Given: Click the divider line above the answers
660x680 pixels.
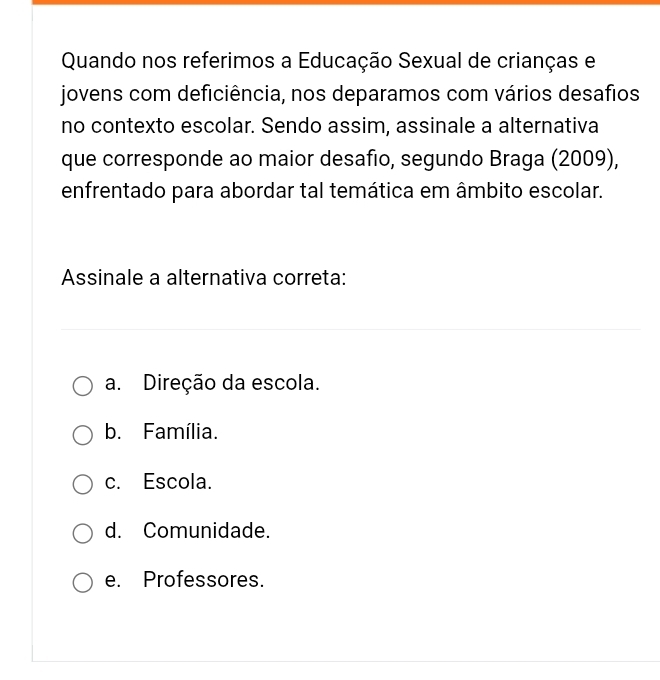Looking at the screenshot, I should pos(350,329).
